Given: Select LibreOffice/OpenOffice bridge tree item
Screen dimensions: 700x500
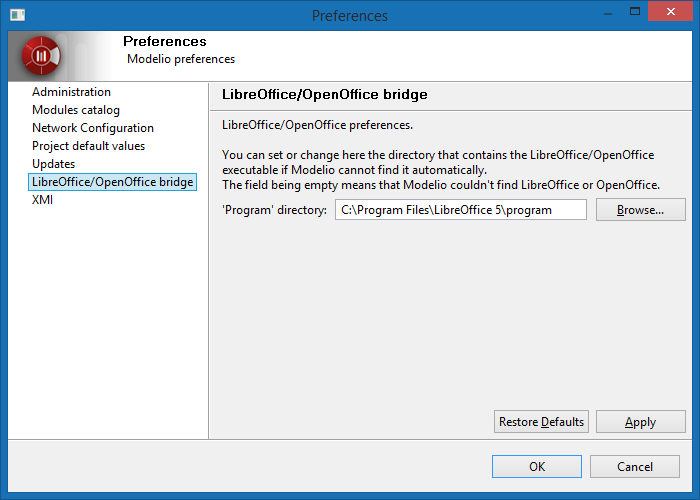Looking at the screenshot, I should (113, 182).
